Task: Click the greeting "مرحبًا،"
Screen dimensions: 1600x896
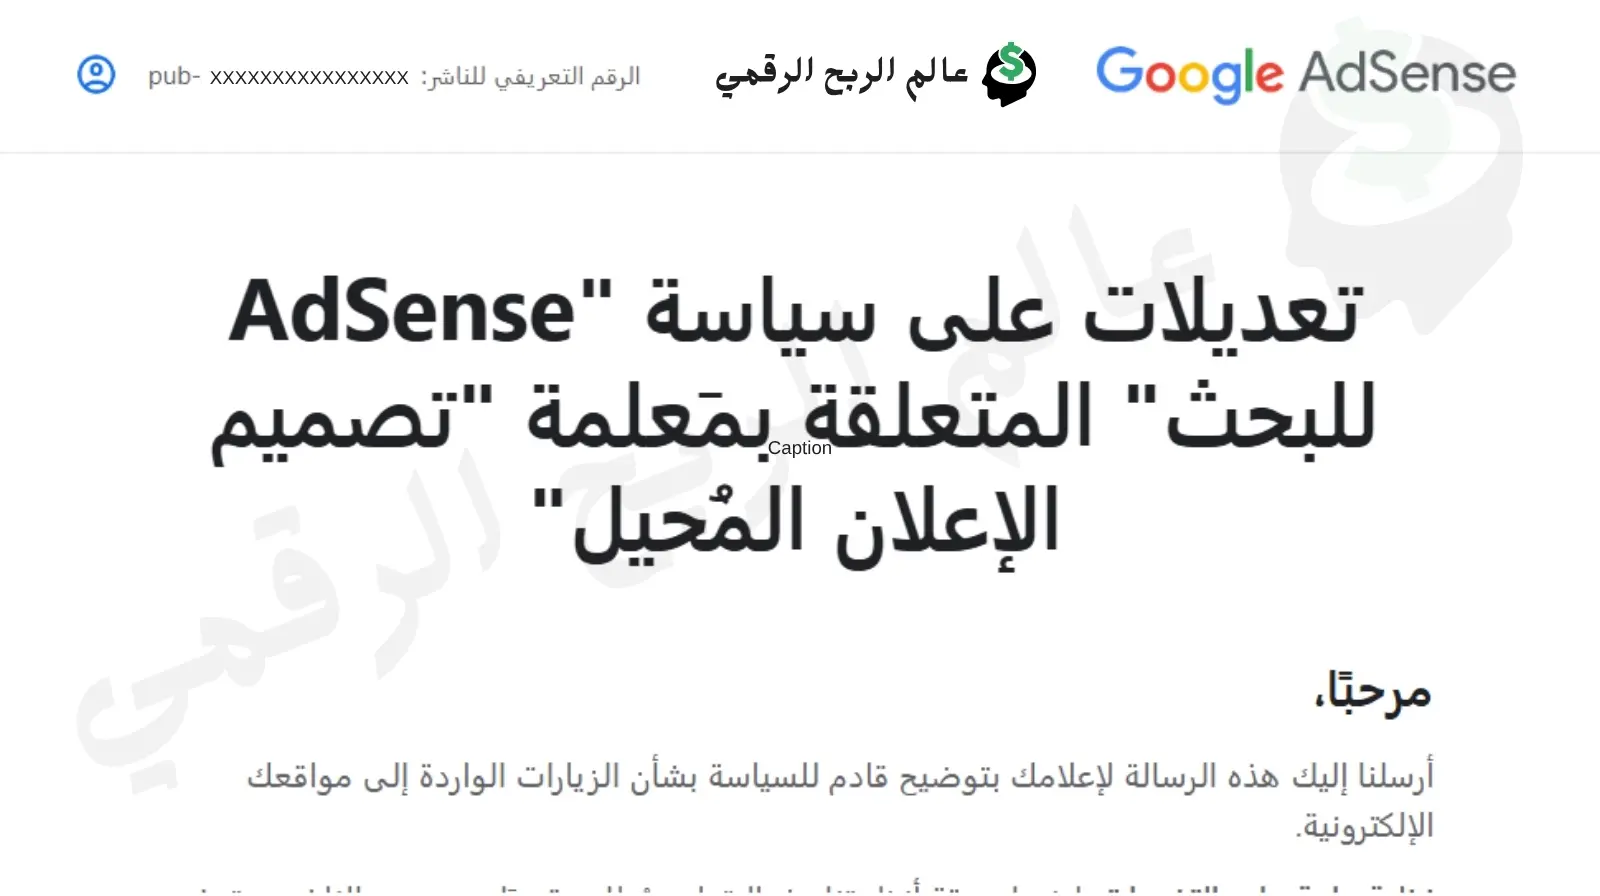Action: [1372, 692]
